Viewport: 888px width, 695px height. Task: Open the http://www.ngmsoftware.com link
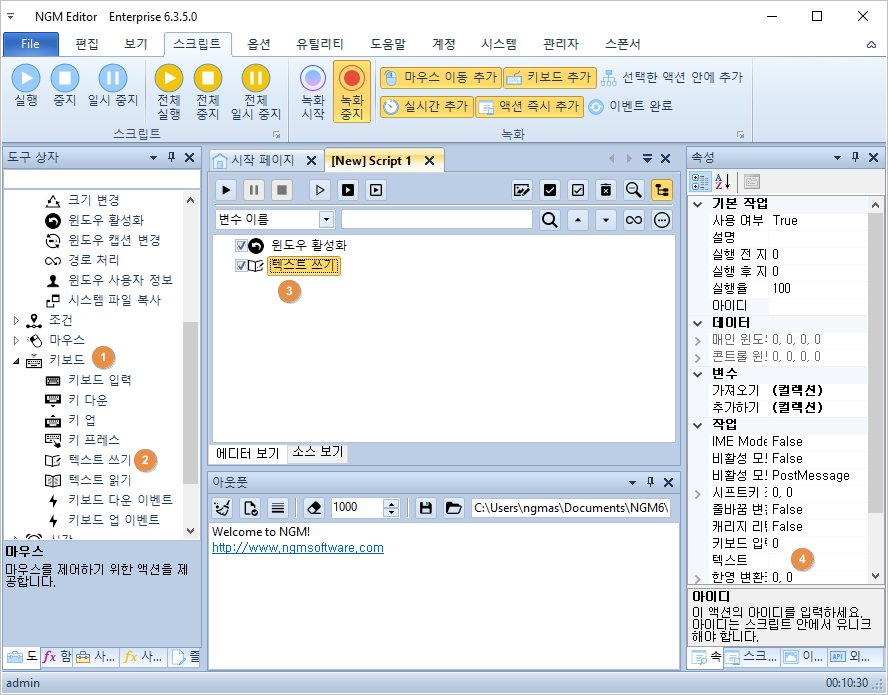[298, 548]
